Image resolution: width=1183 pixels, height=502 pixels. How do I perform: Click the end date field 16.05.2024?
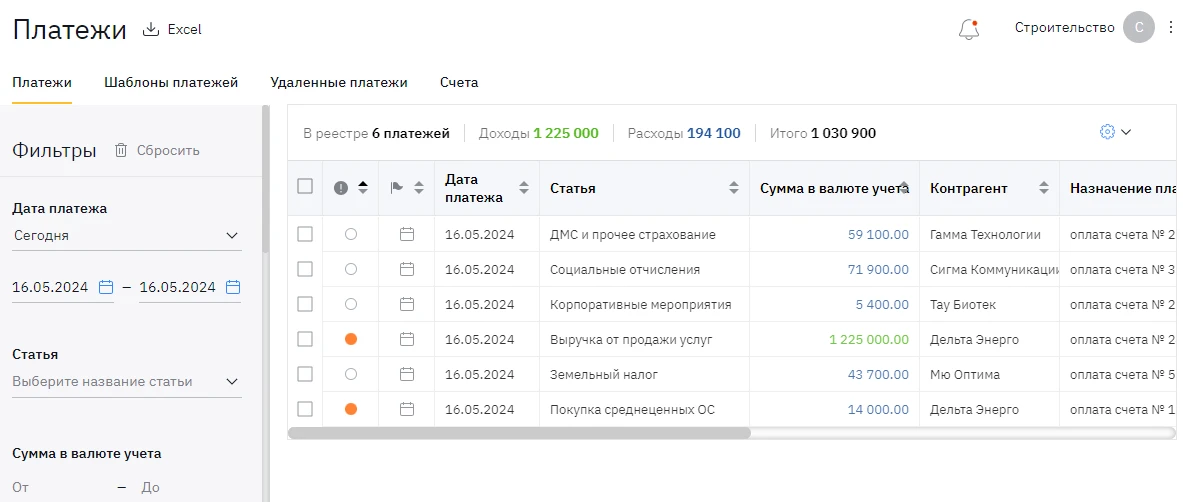tap(177, 287)
